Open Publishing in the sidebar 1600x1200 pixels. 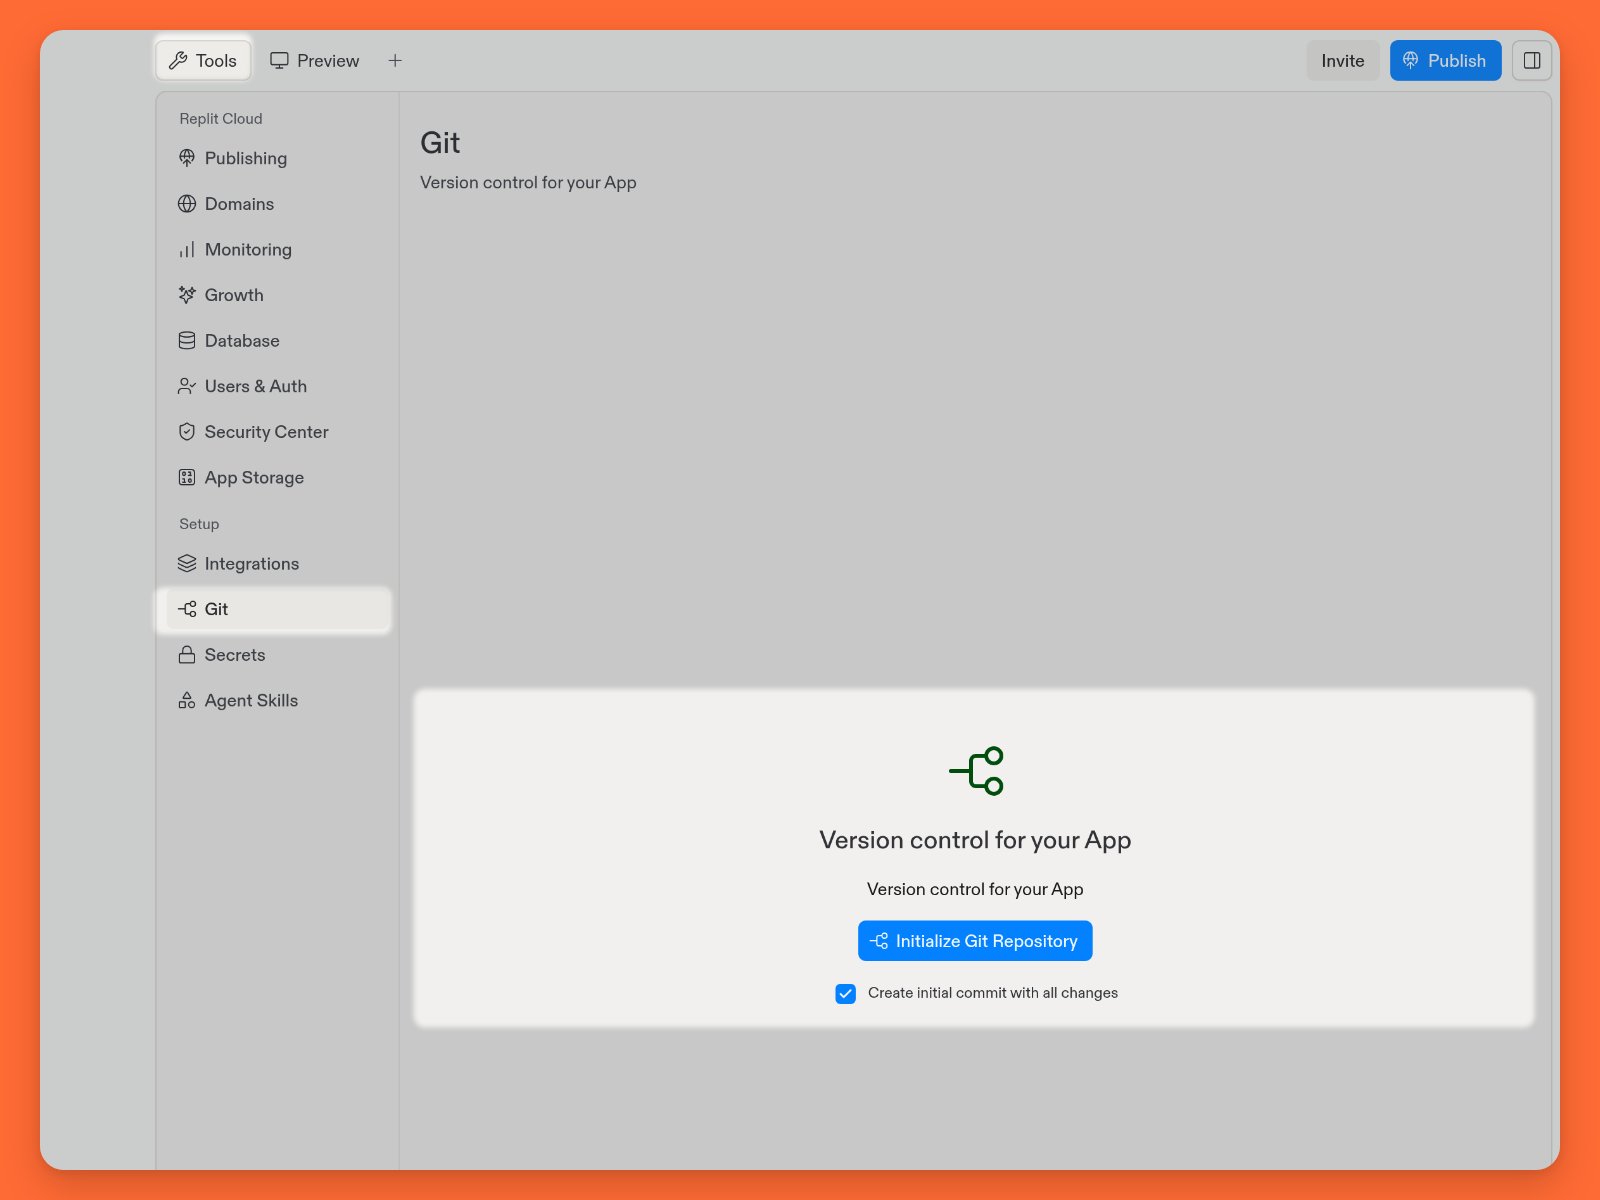point(277,158)
